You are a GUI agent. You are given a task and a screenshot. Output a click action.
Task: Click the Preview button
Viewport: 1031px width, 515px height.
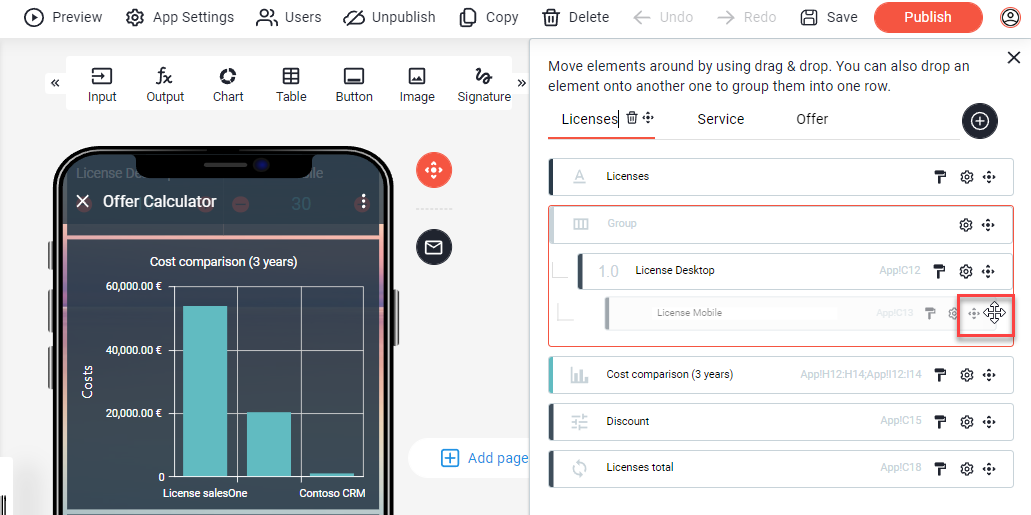(63, 17)
